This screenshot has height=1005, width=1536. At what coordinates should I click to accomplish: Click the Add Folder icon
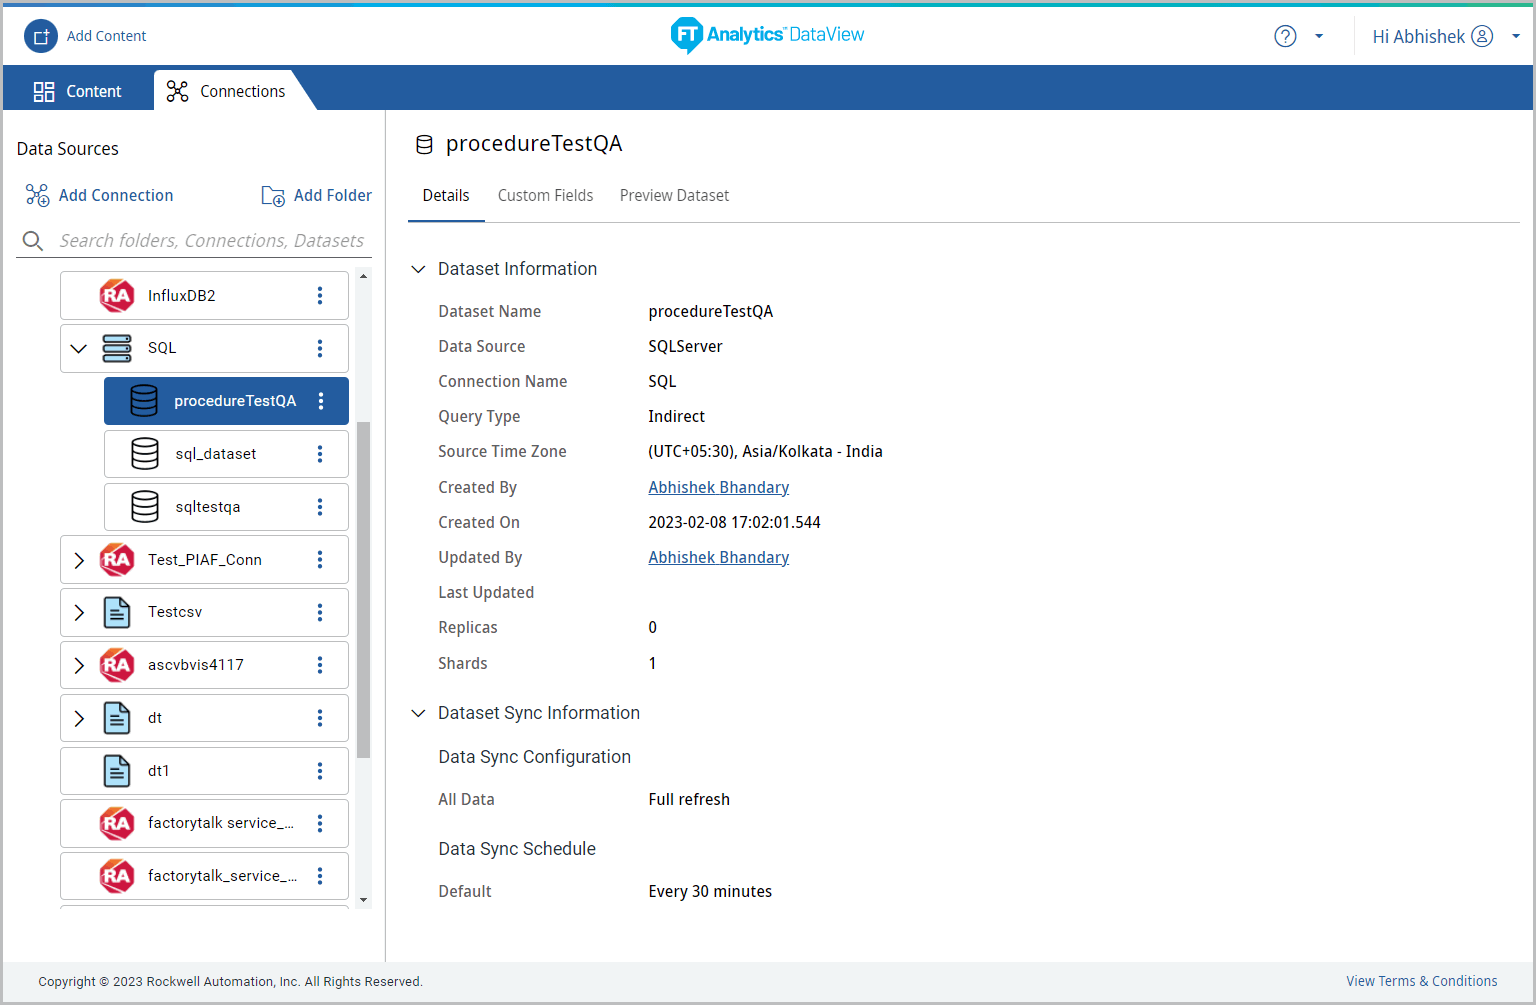tap(273, 196)
